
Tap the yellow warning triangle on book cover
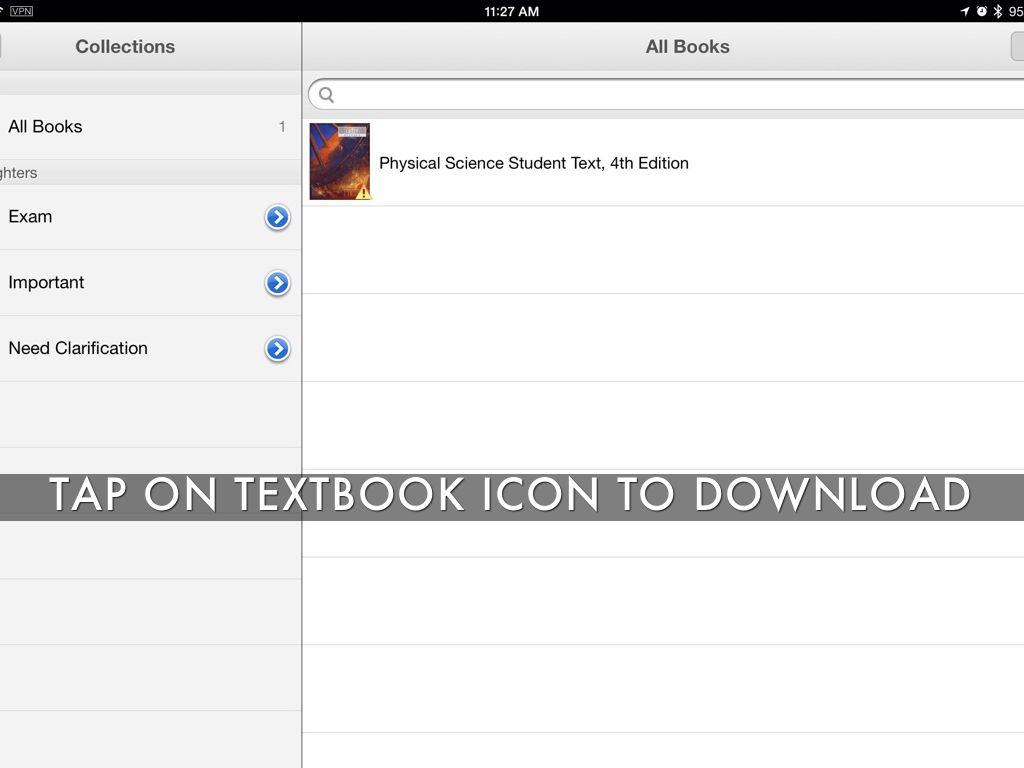tap(363, 192)
